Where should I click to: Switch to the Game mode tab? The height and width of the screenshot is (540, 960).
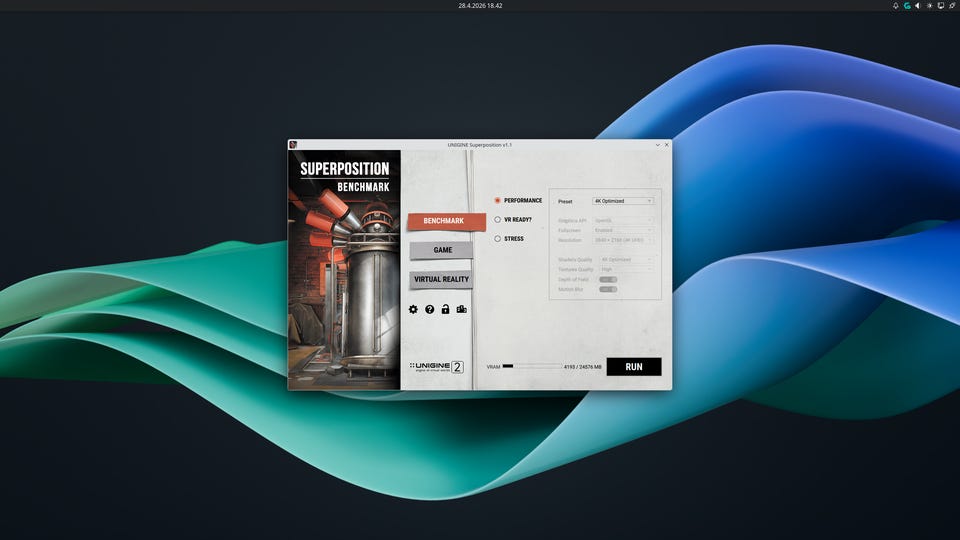point(441,250)
